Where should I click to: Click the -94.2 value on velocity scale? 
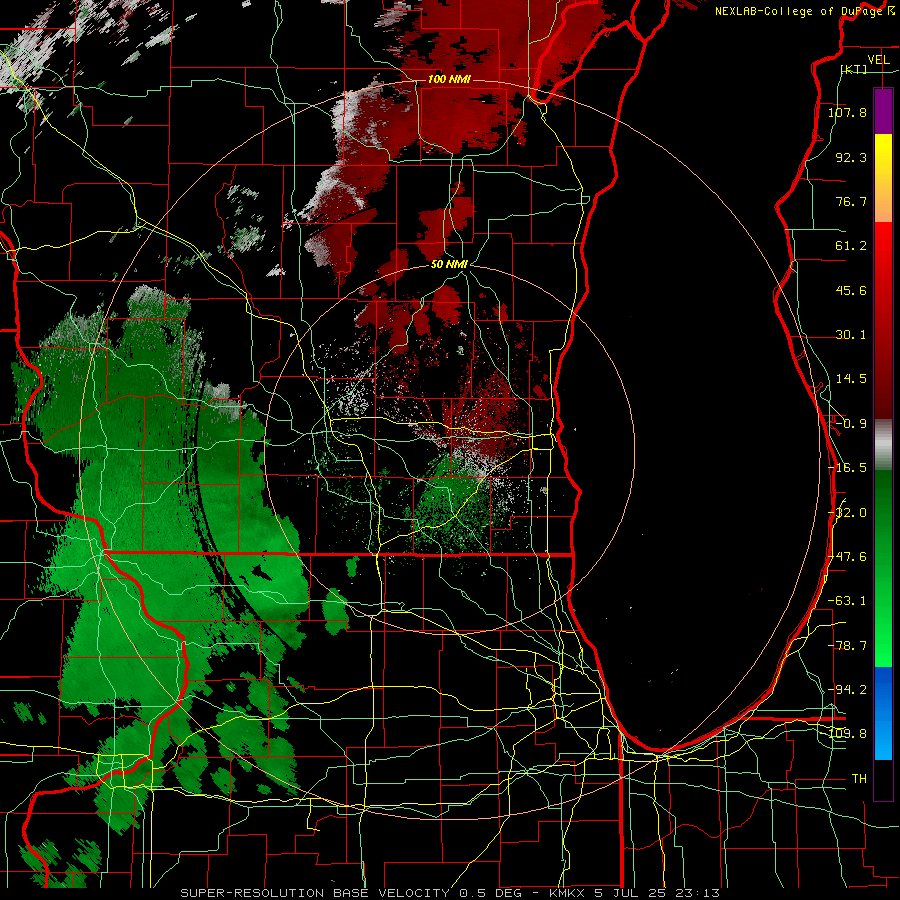[x=847, y=690]
